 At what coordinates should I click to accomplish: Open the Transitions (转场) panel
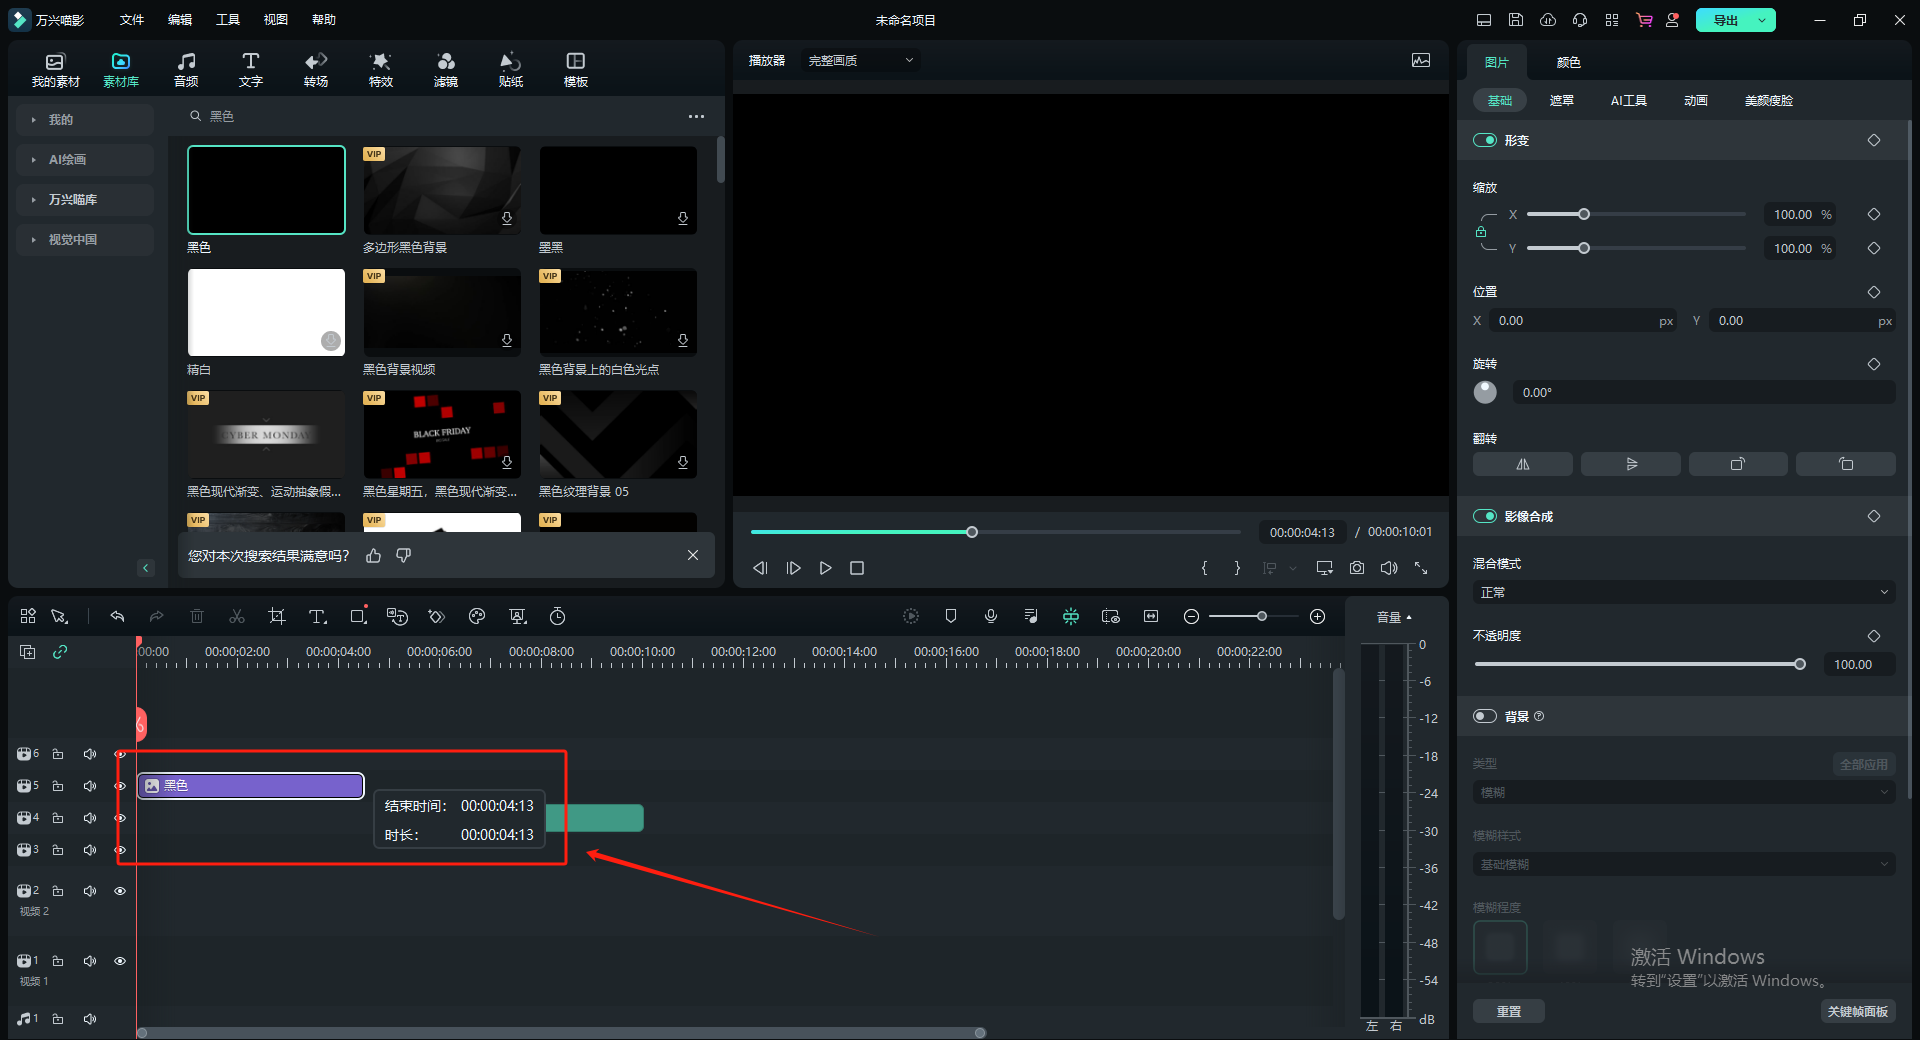click(316, 70)
